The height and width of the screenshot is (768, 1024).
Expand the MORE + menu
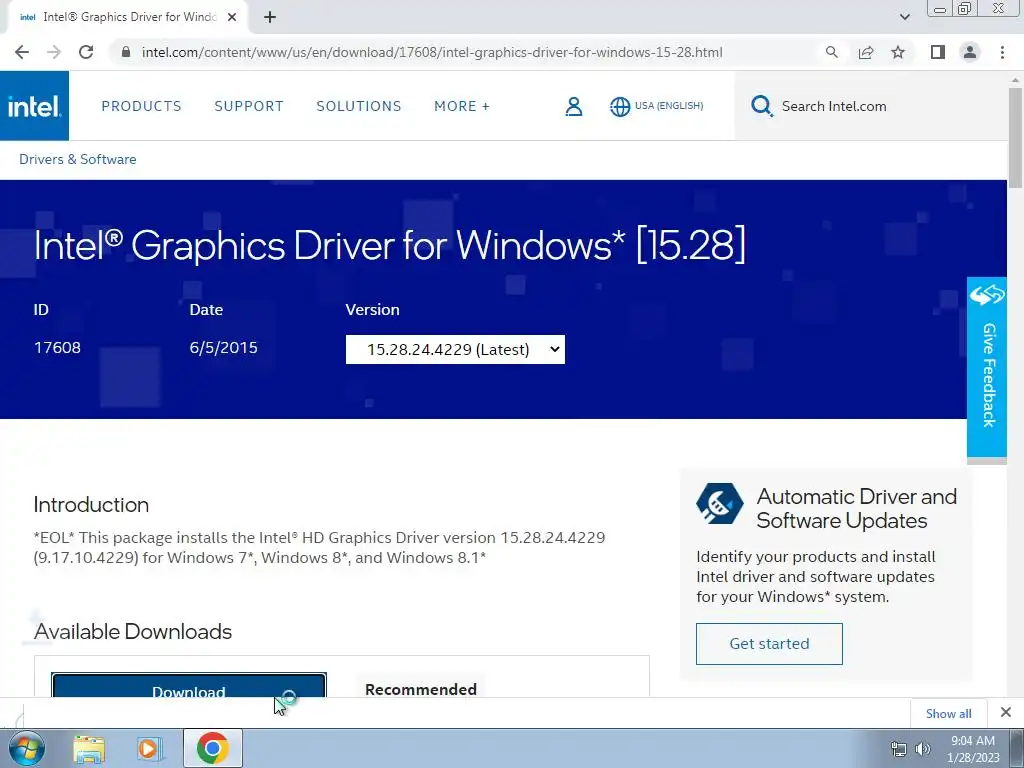click(x=462, y=106)
